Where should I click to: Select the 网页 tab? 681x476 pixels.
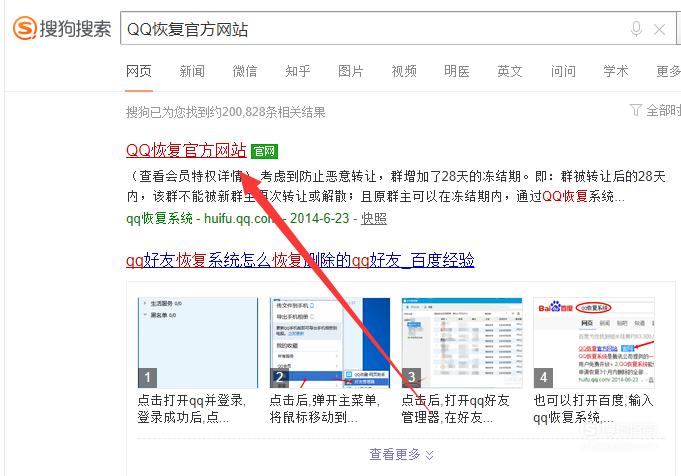pos(139,71)
